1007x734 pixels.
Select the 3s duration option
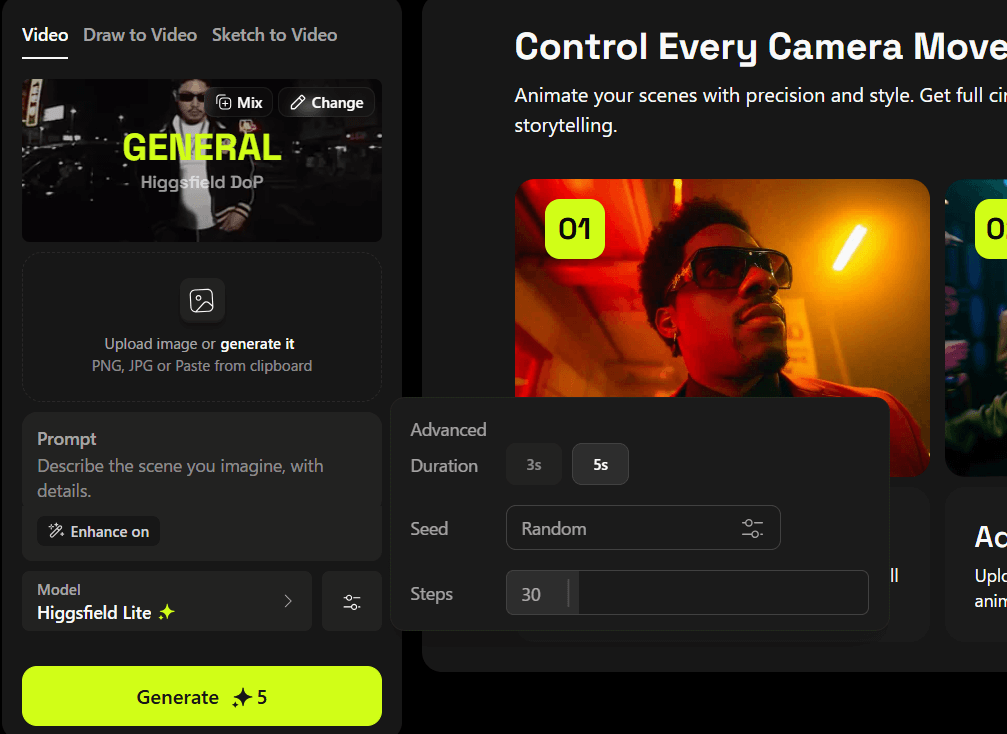[534, 465]
